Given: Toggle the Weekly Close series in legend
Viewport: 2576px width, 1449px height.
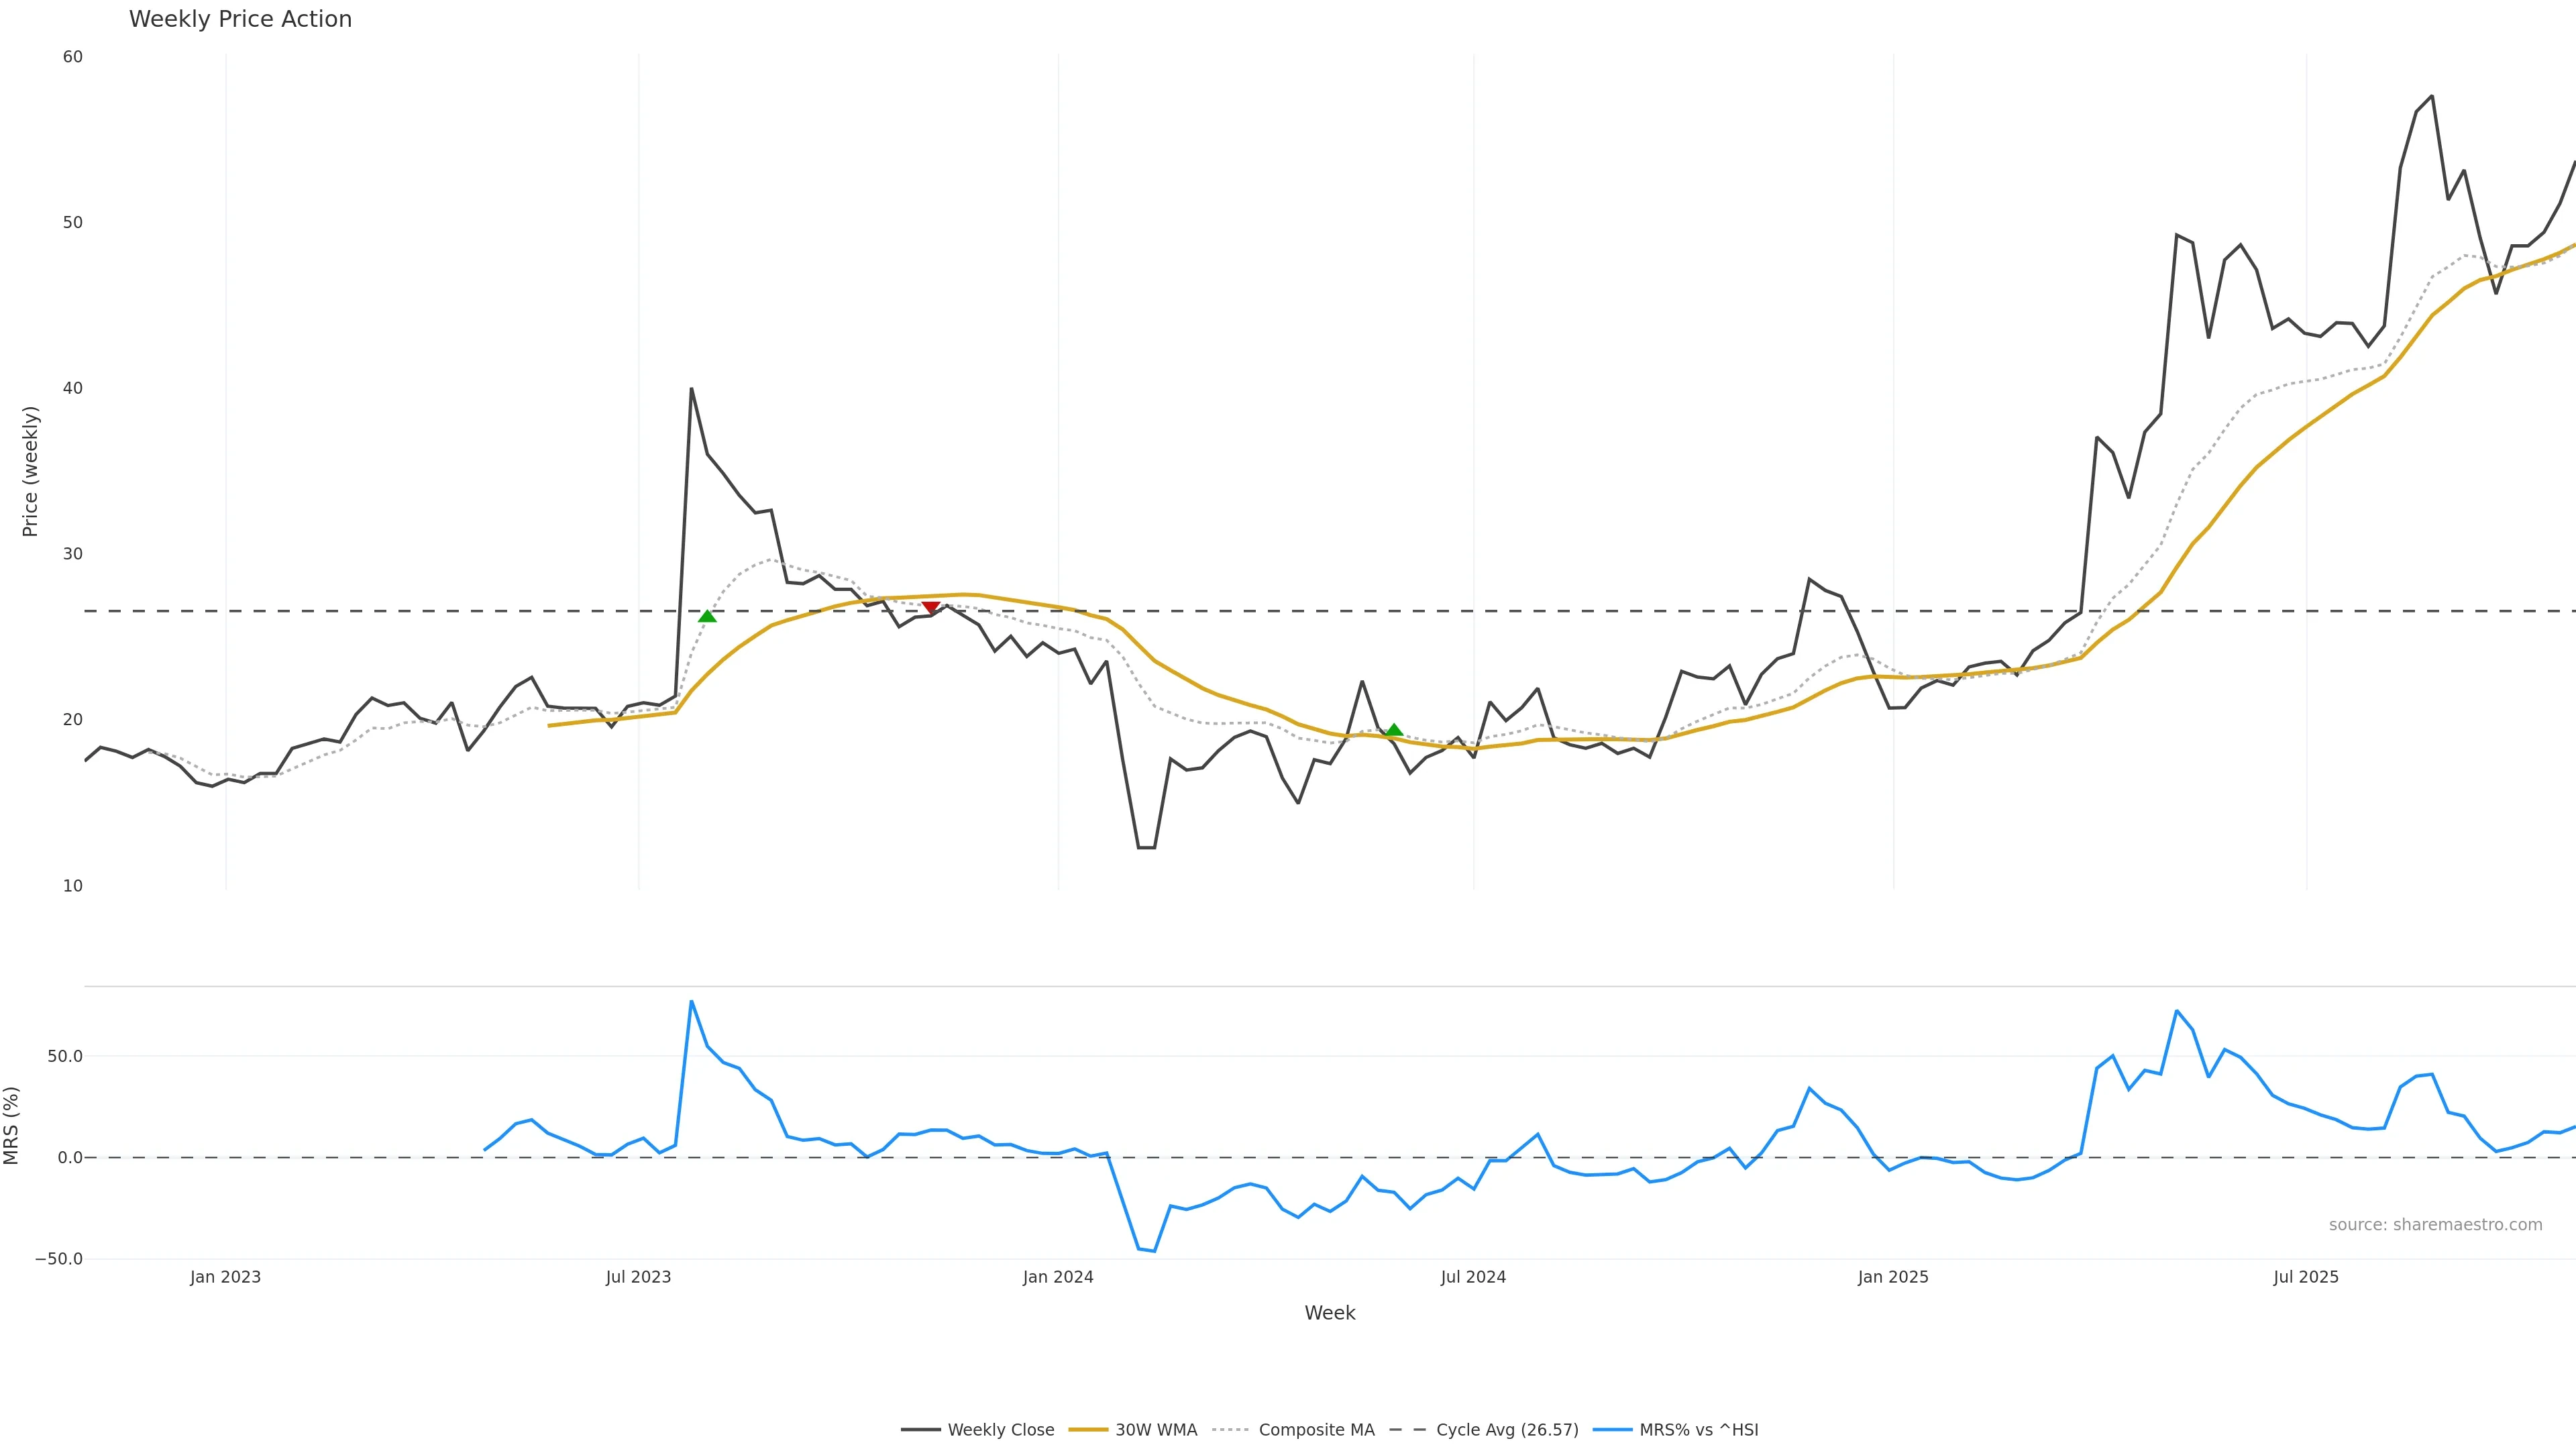Looking at the screenshot, I should (x=1000, y=1430).
